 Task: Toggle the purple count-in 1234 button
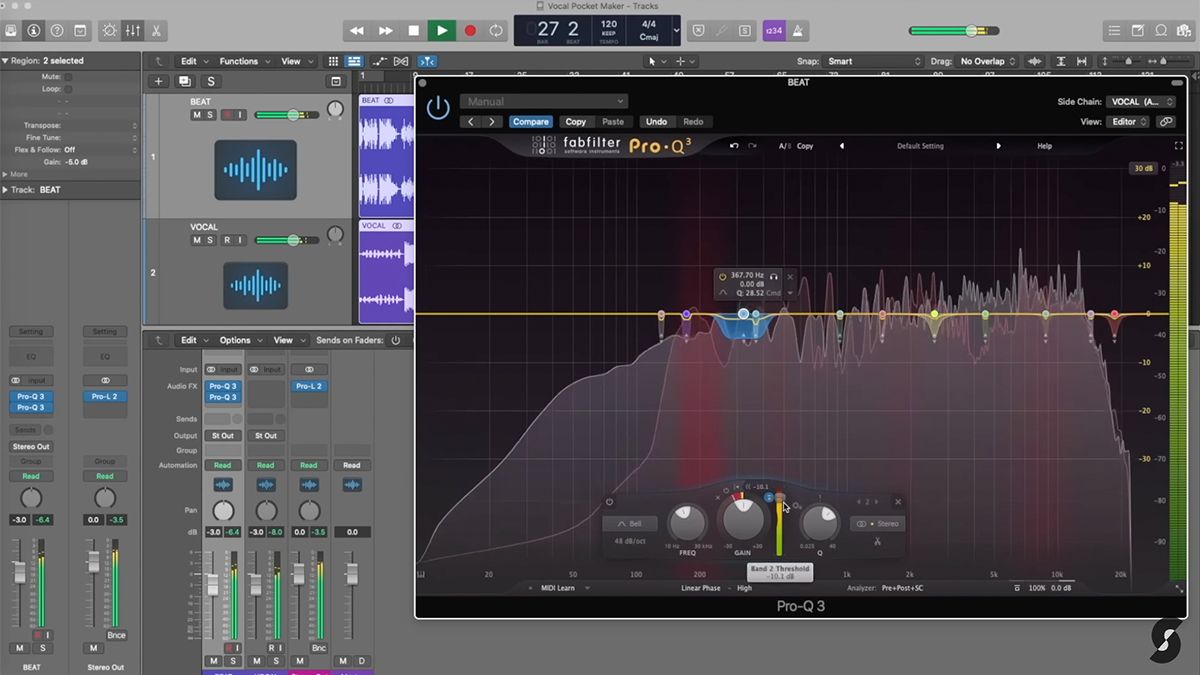pyautogui.click(x=774, y=31)
